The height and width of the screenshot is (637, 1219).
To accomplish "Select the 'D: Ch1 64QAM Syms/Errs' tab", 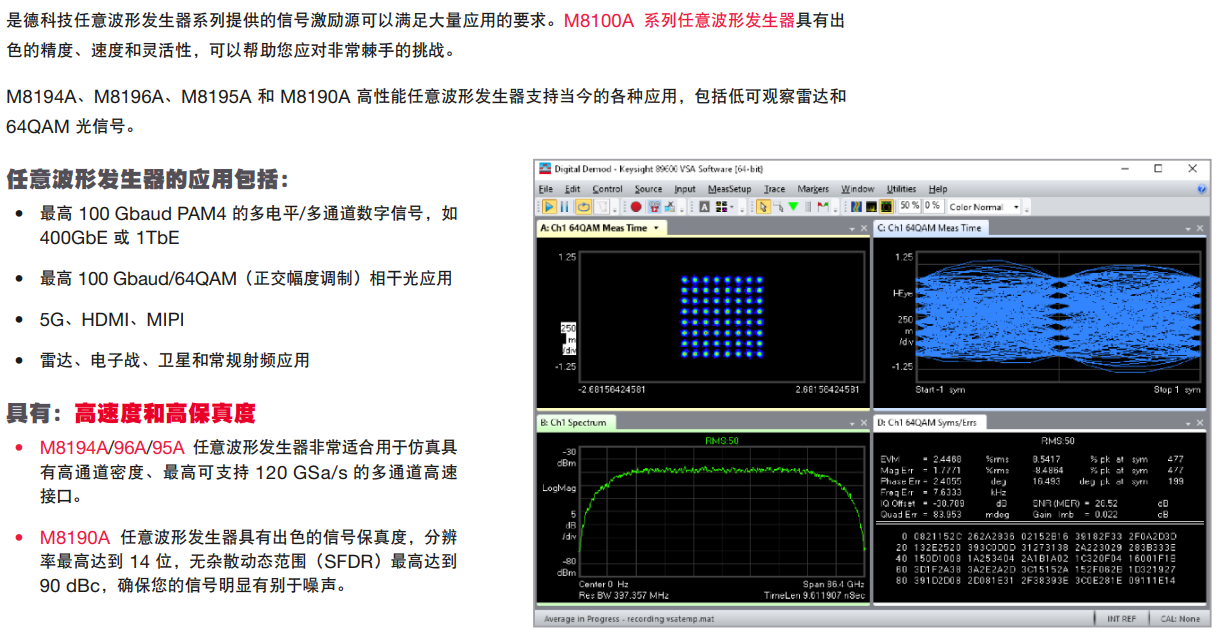I will click(x=931, y=422).
